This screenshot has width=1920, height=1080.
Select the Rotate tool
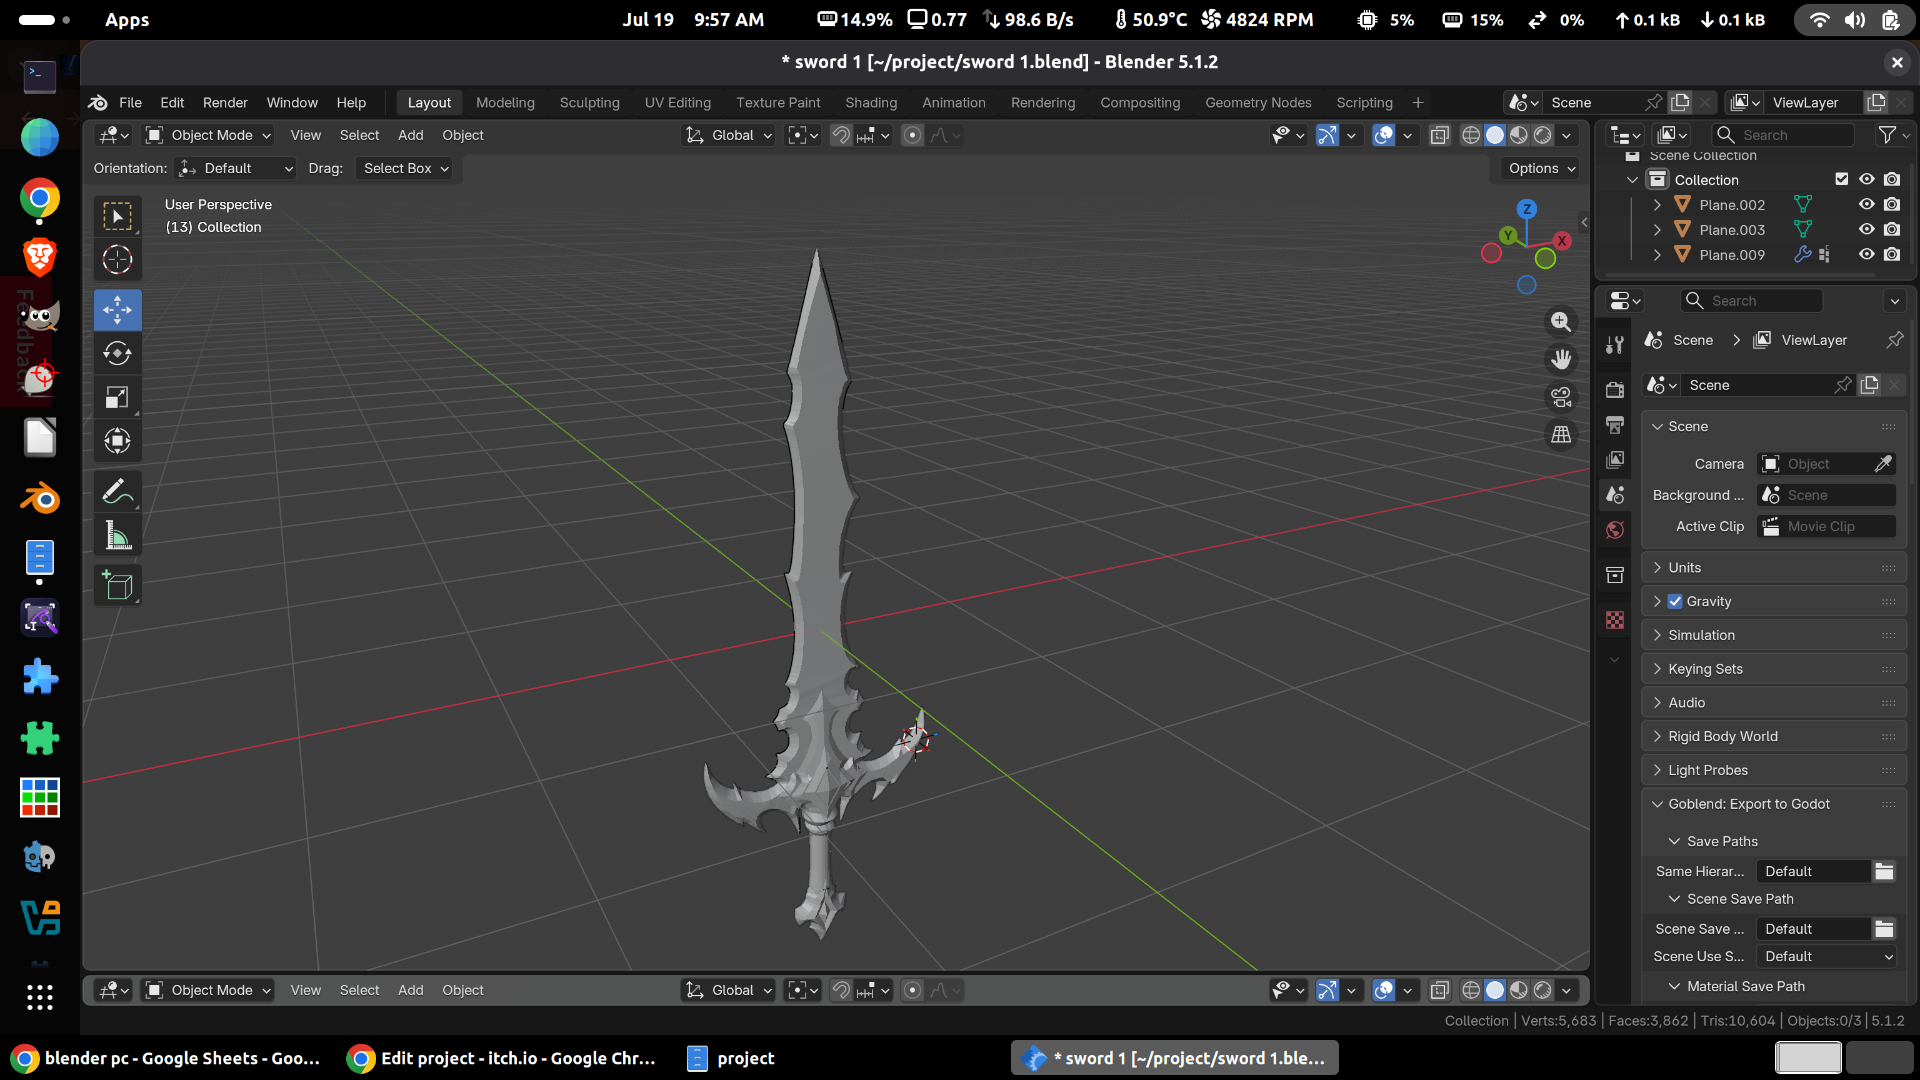pos(117,353)
